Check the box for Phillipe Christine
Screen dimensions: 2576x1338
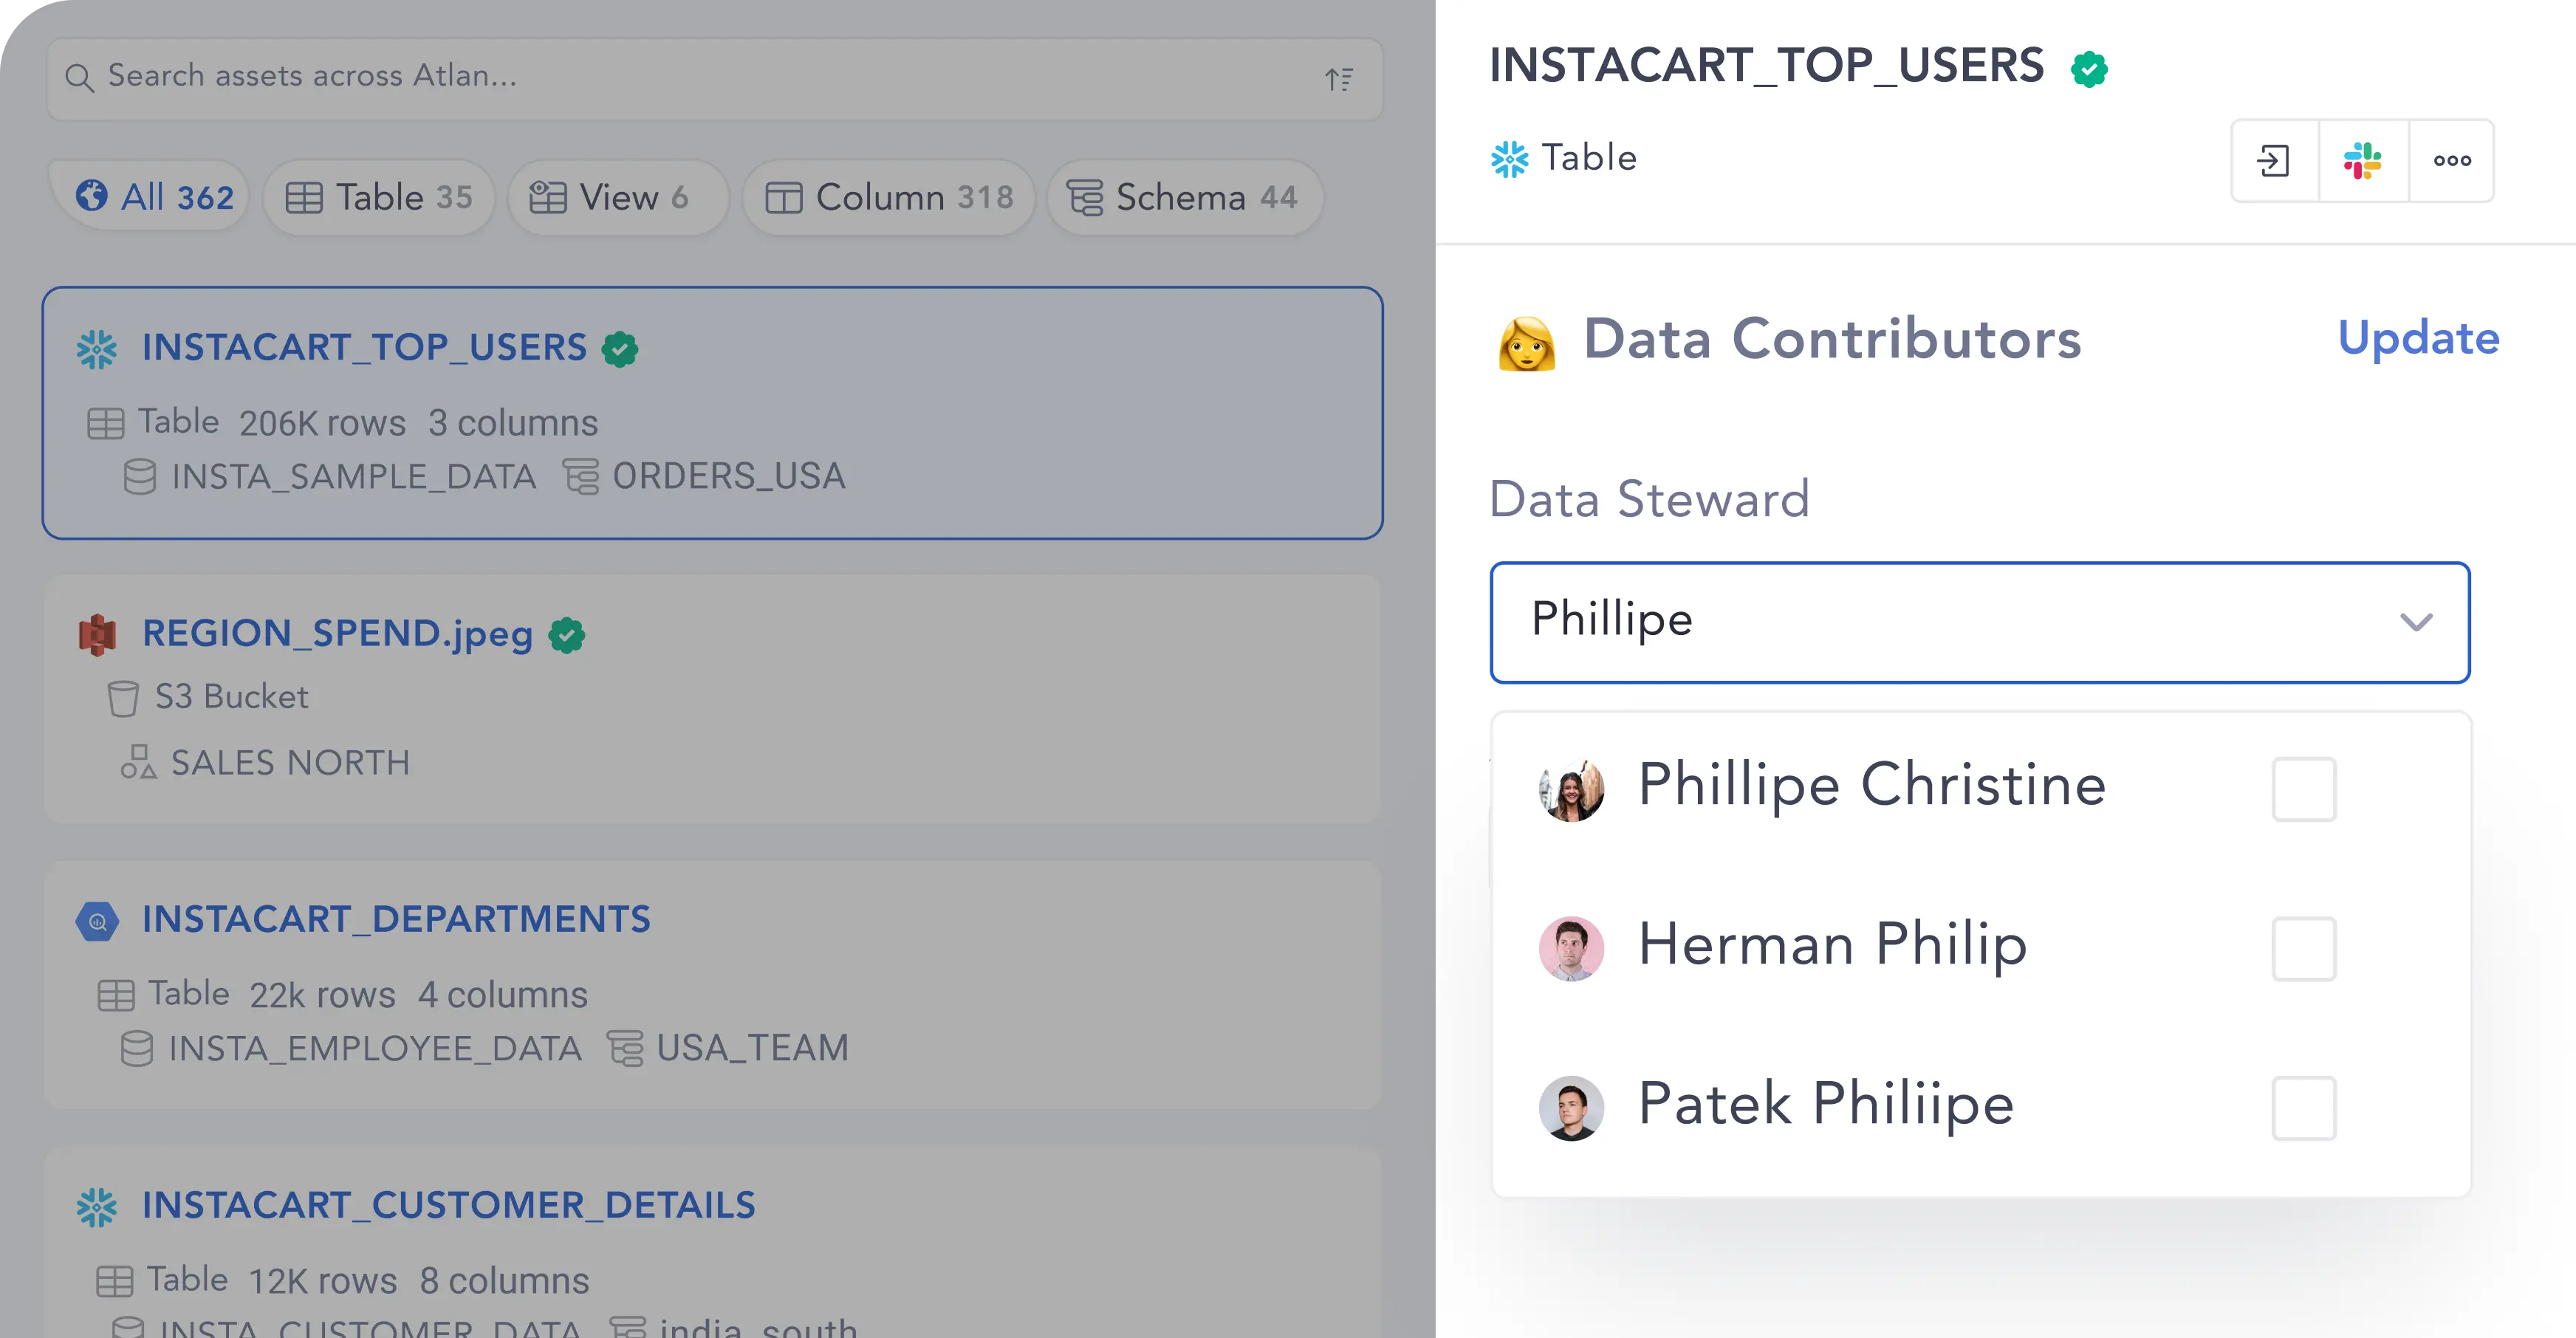(2303, 789)
